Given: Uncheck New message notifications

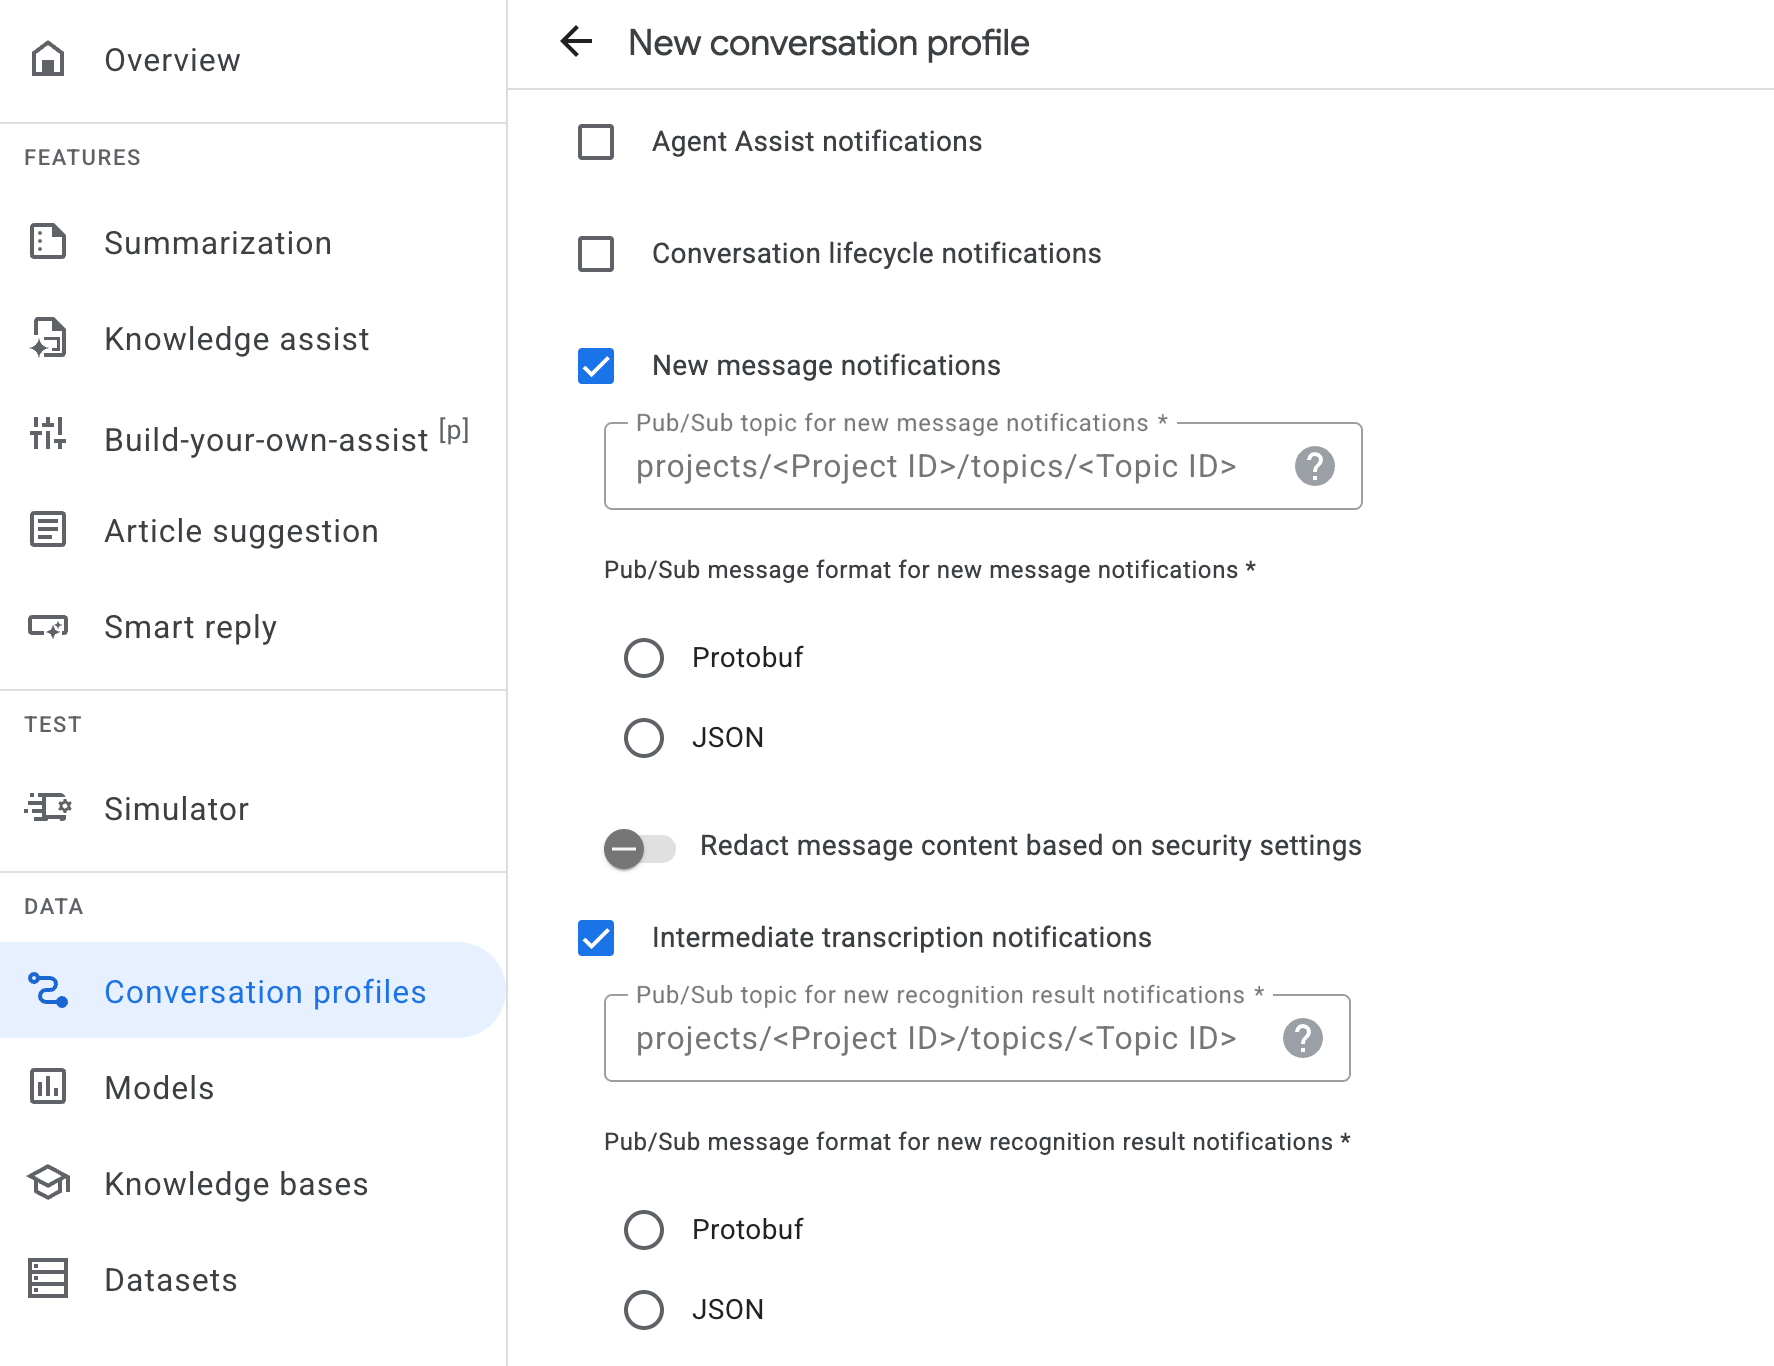Looking at the screenshot, I should [x=596, y=366].
